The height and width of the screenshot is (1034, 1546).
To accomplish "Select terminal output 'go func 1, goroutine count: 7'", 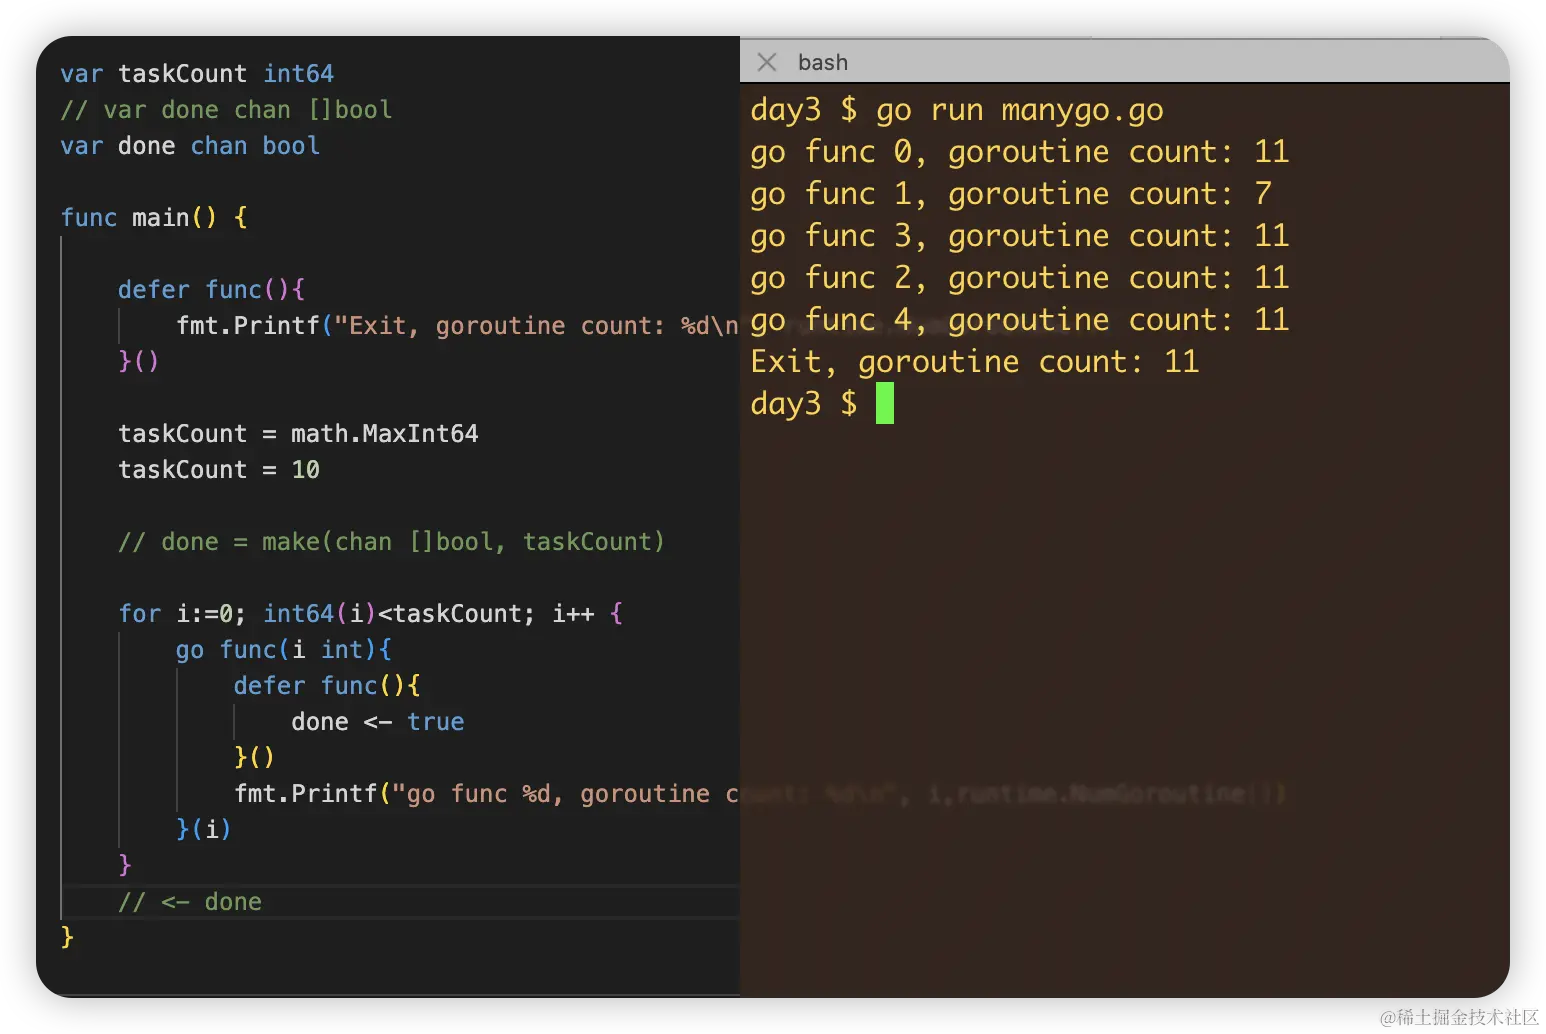I will (x=1011, y=194).
